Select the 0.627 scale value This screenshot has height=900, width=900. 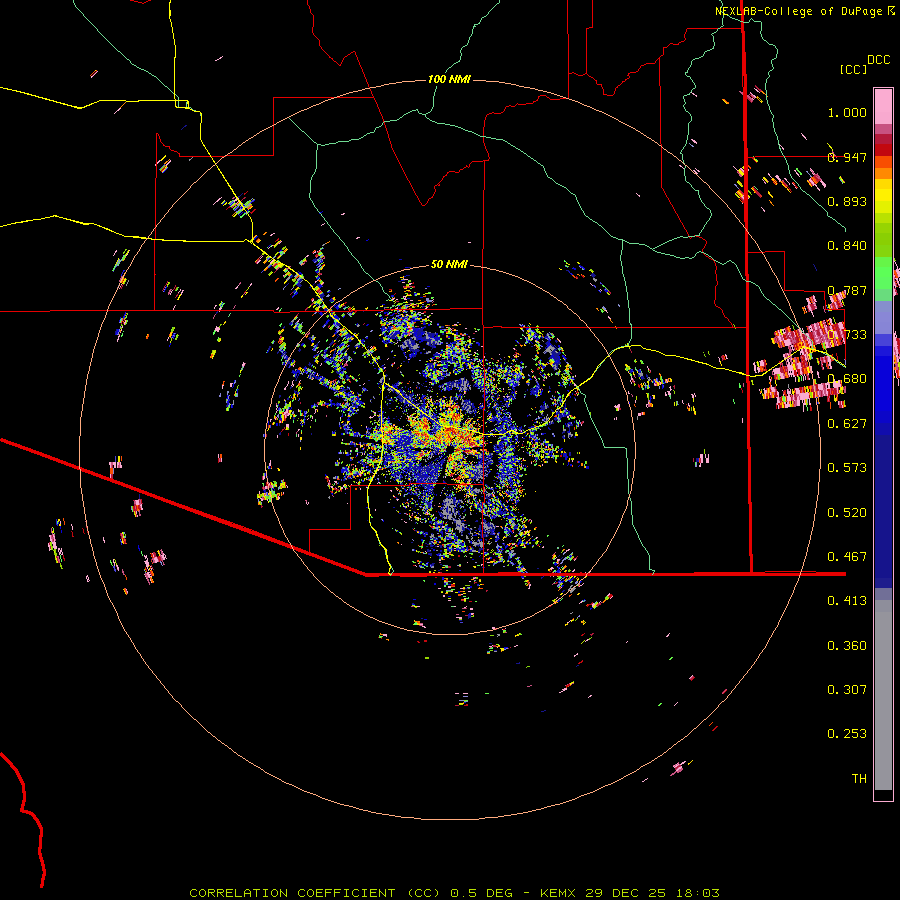(x=847, y=424)
